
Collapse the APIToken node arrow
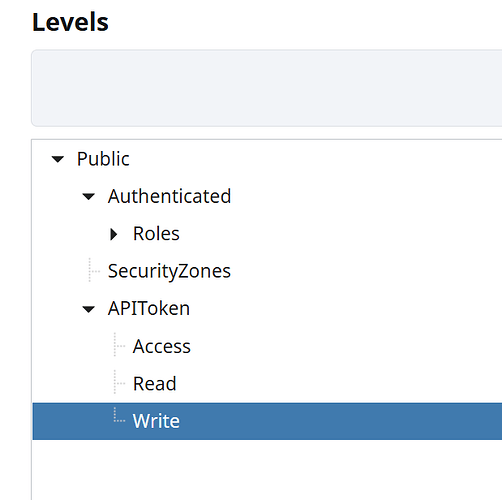coord(88,309)
